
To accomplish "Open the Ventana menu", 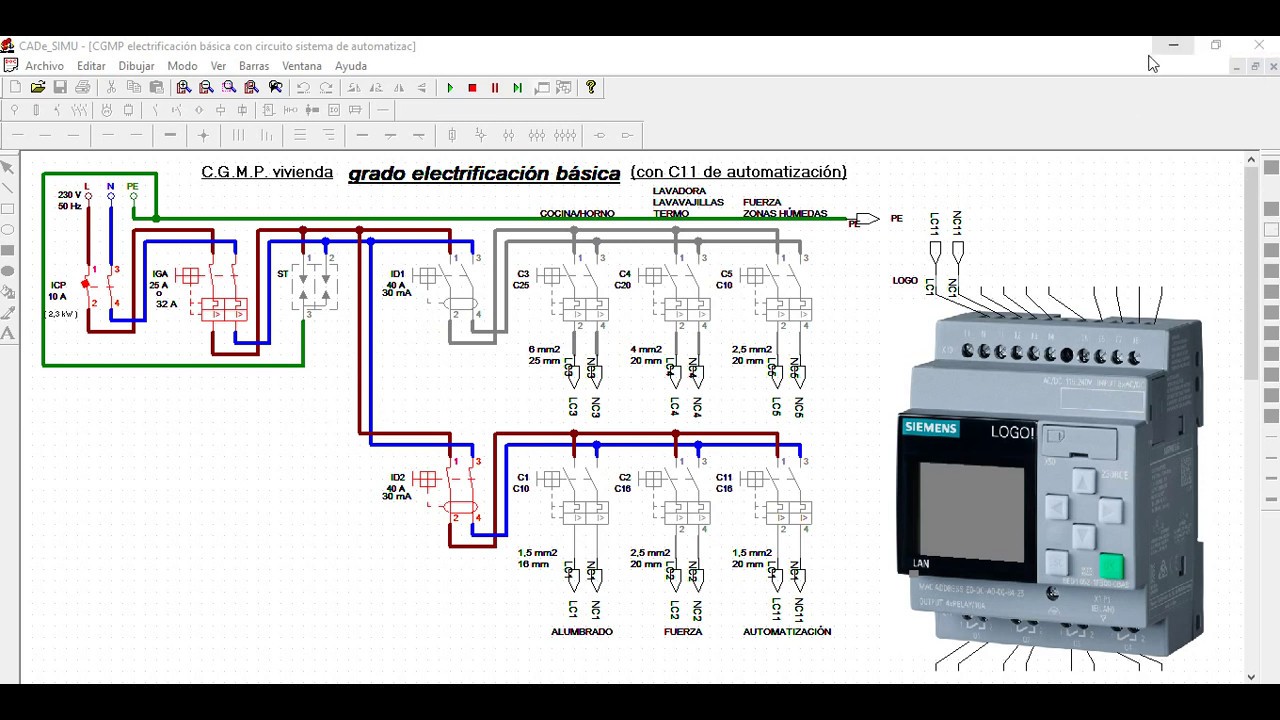I will [302, 66].
